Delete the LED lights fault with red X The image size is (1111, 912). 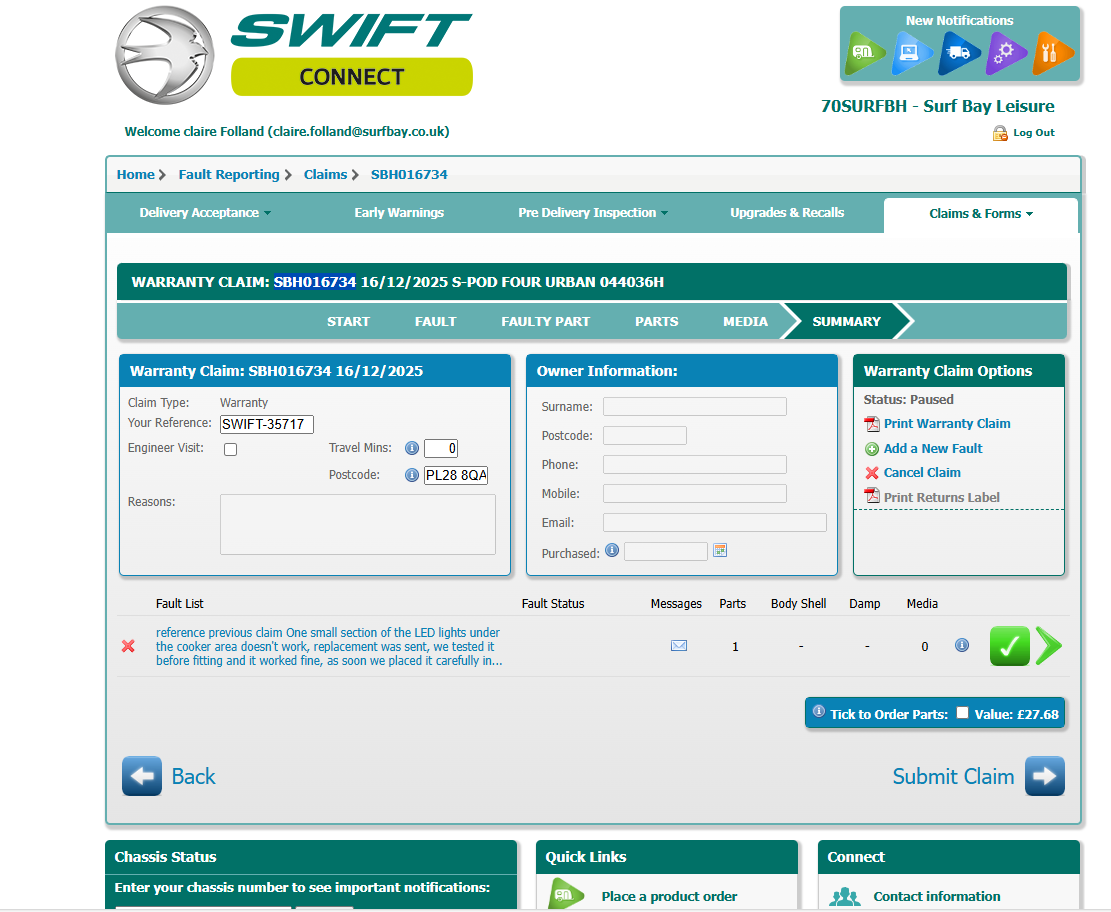click(x=128, y=646)
